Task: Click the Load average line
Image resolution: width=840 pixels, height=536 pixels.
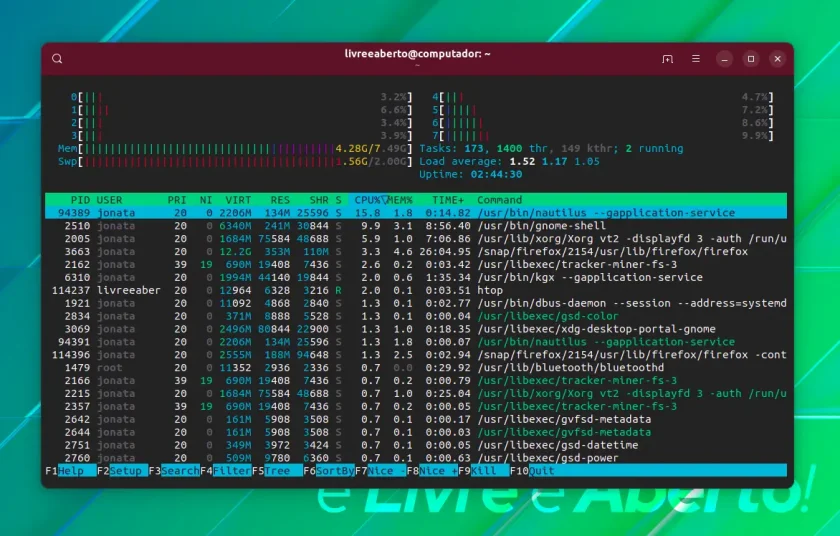Action: coord(509,161)
